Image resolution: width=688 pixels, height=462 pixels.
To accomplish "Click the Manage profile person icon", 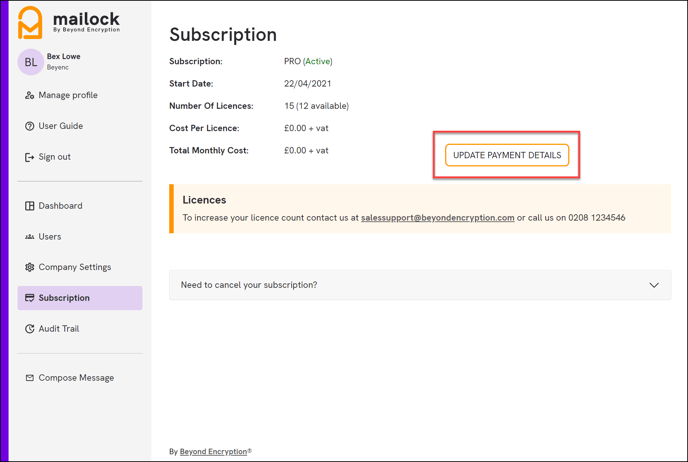I will pyautogui.click(x=29, y=95).
